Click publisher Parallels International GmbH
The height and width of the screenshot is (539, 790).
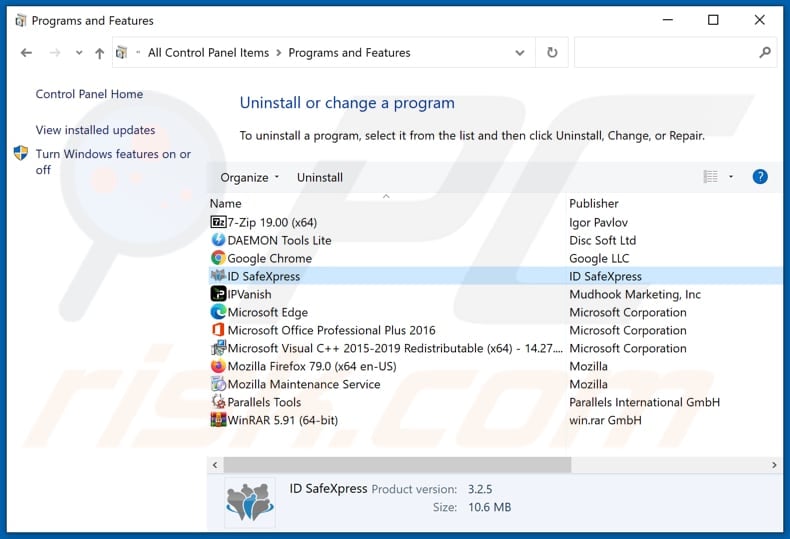(644, 402)
